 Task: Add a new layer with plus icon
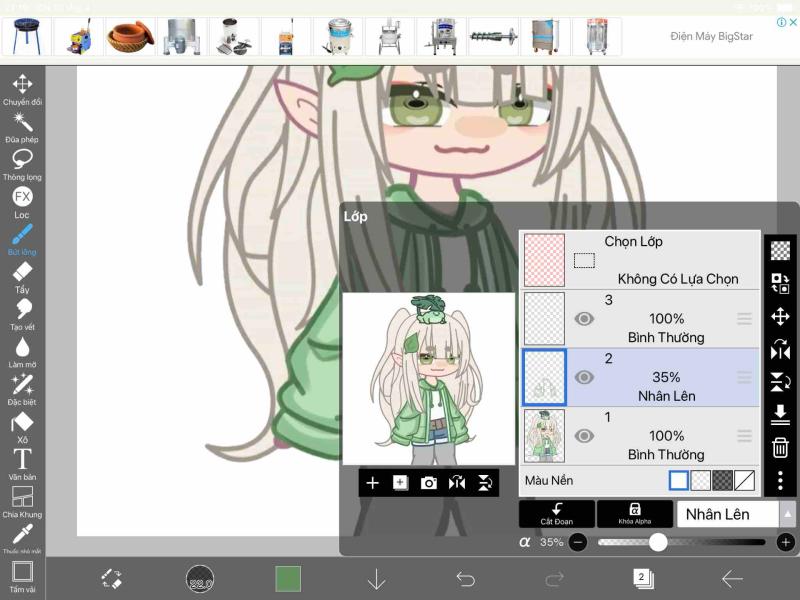pos(372,483)
